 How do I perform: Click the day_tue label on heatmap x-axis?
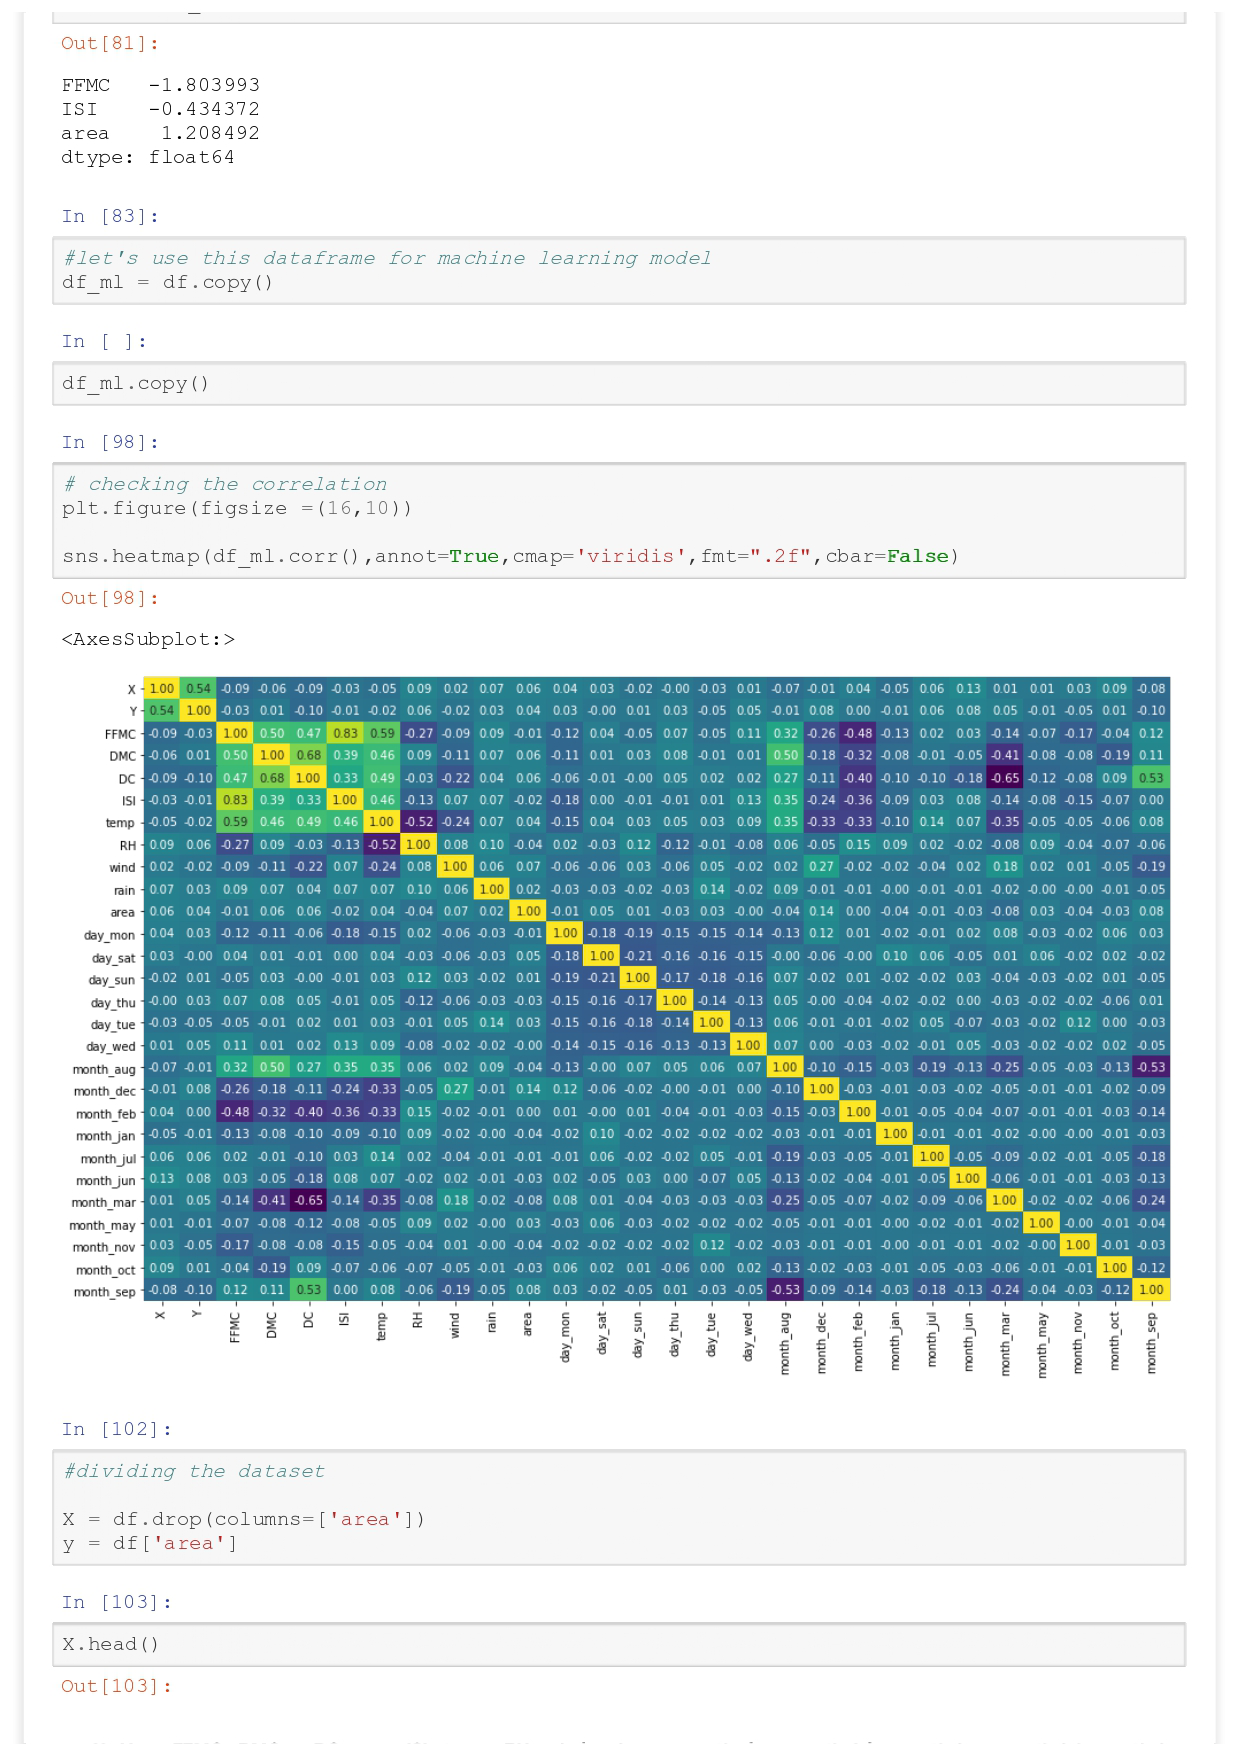(711, 1334)
